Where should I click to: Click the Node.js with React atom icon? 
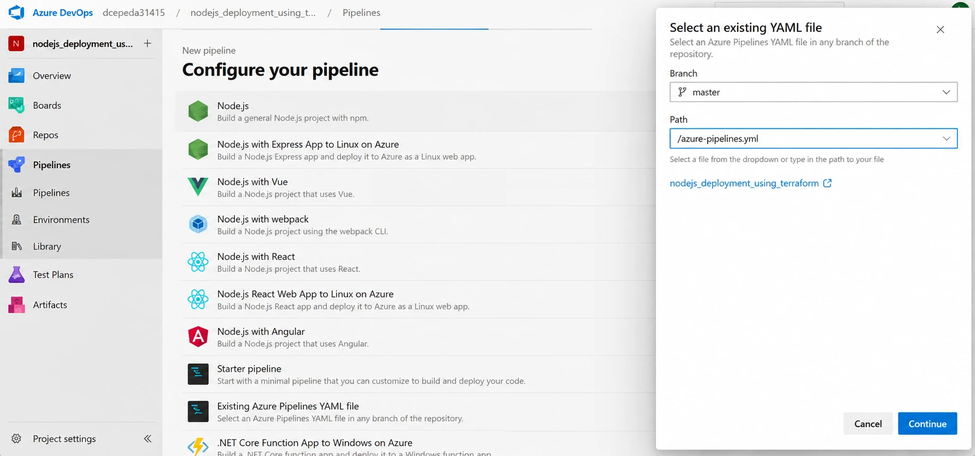pos(198,262)
